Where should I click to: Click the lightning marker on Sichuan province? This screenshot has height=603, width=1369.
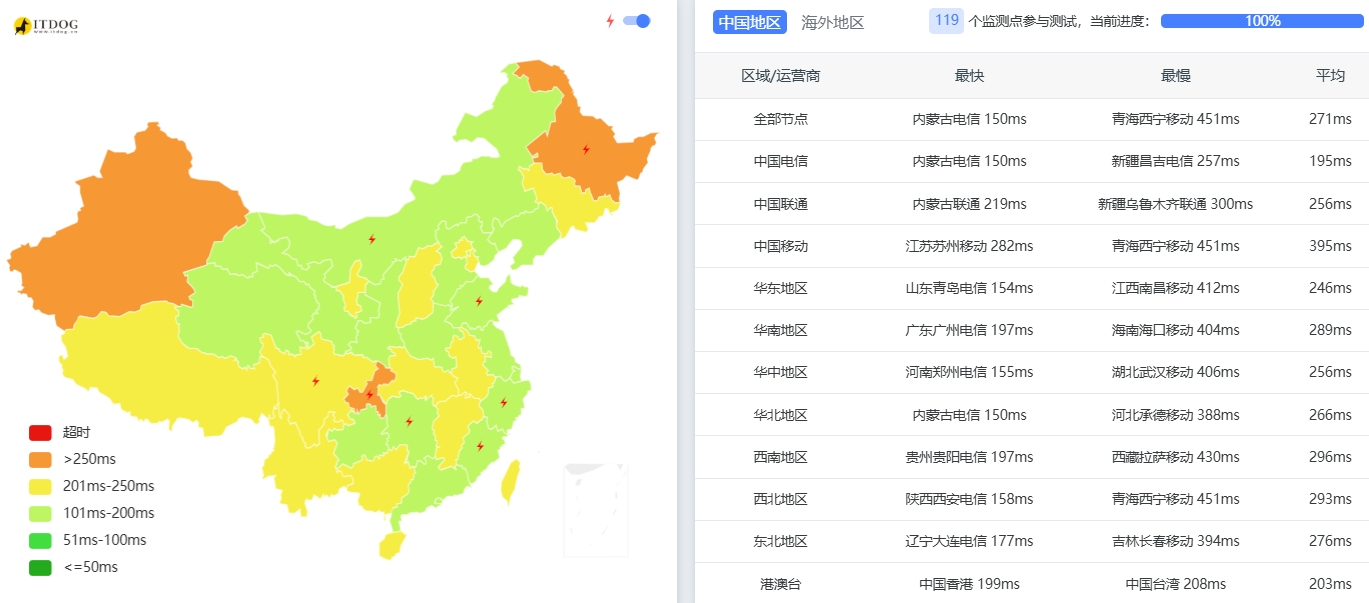tap(316, 381)
